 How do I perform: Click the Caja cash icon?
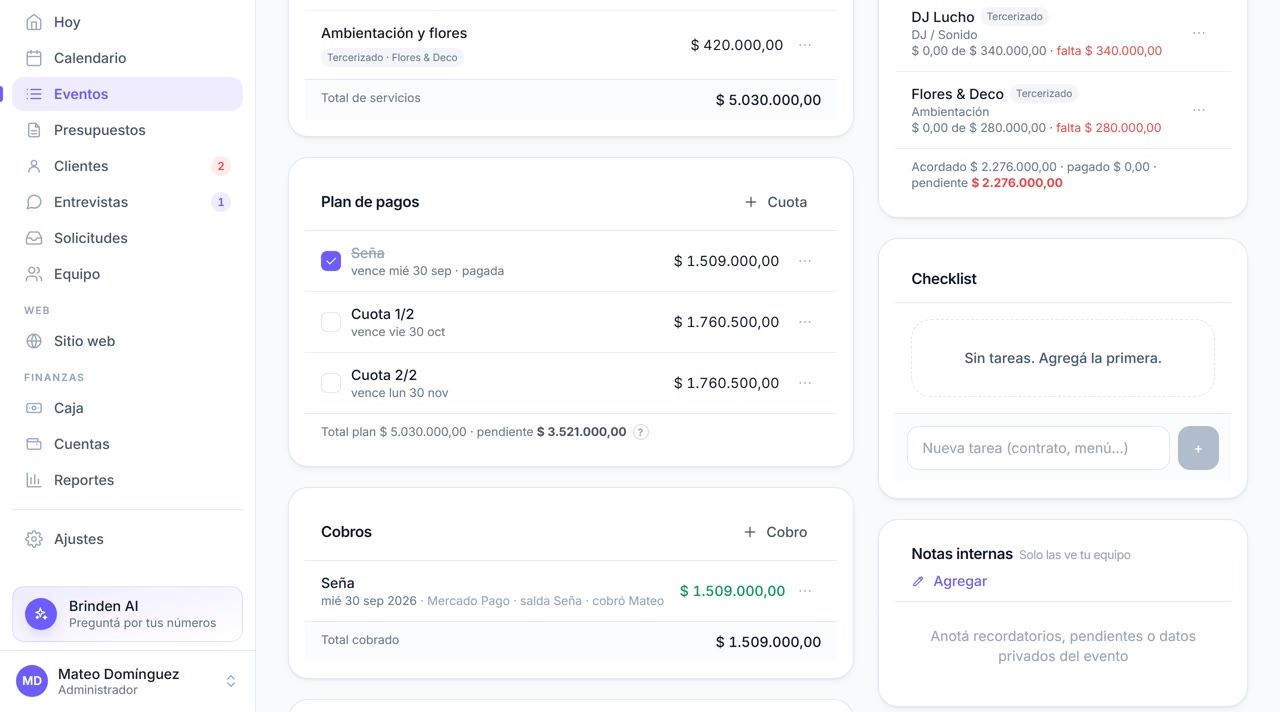[x=34, y=408]
